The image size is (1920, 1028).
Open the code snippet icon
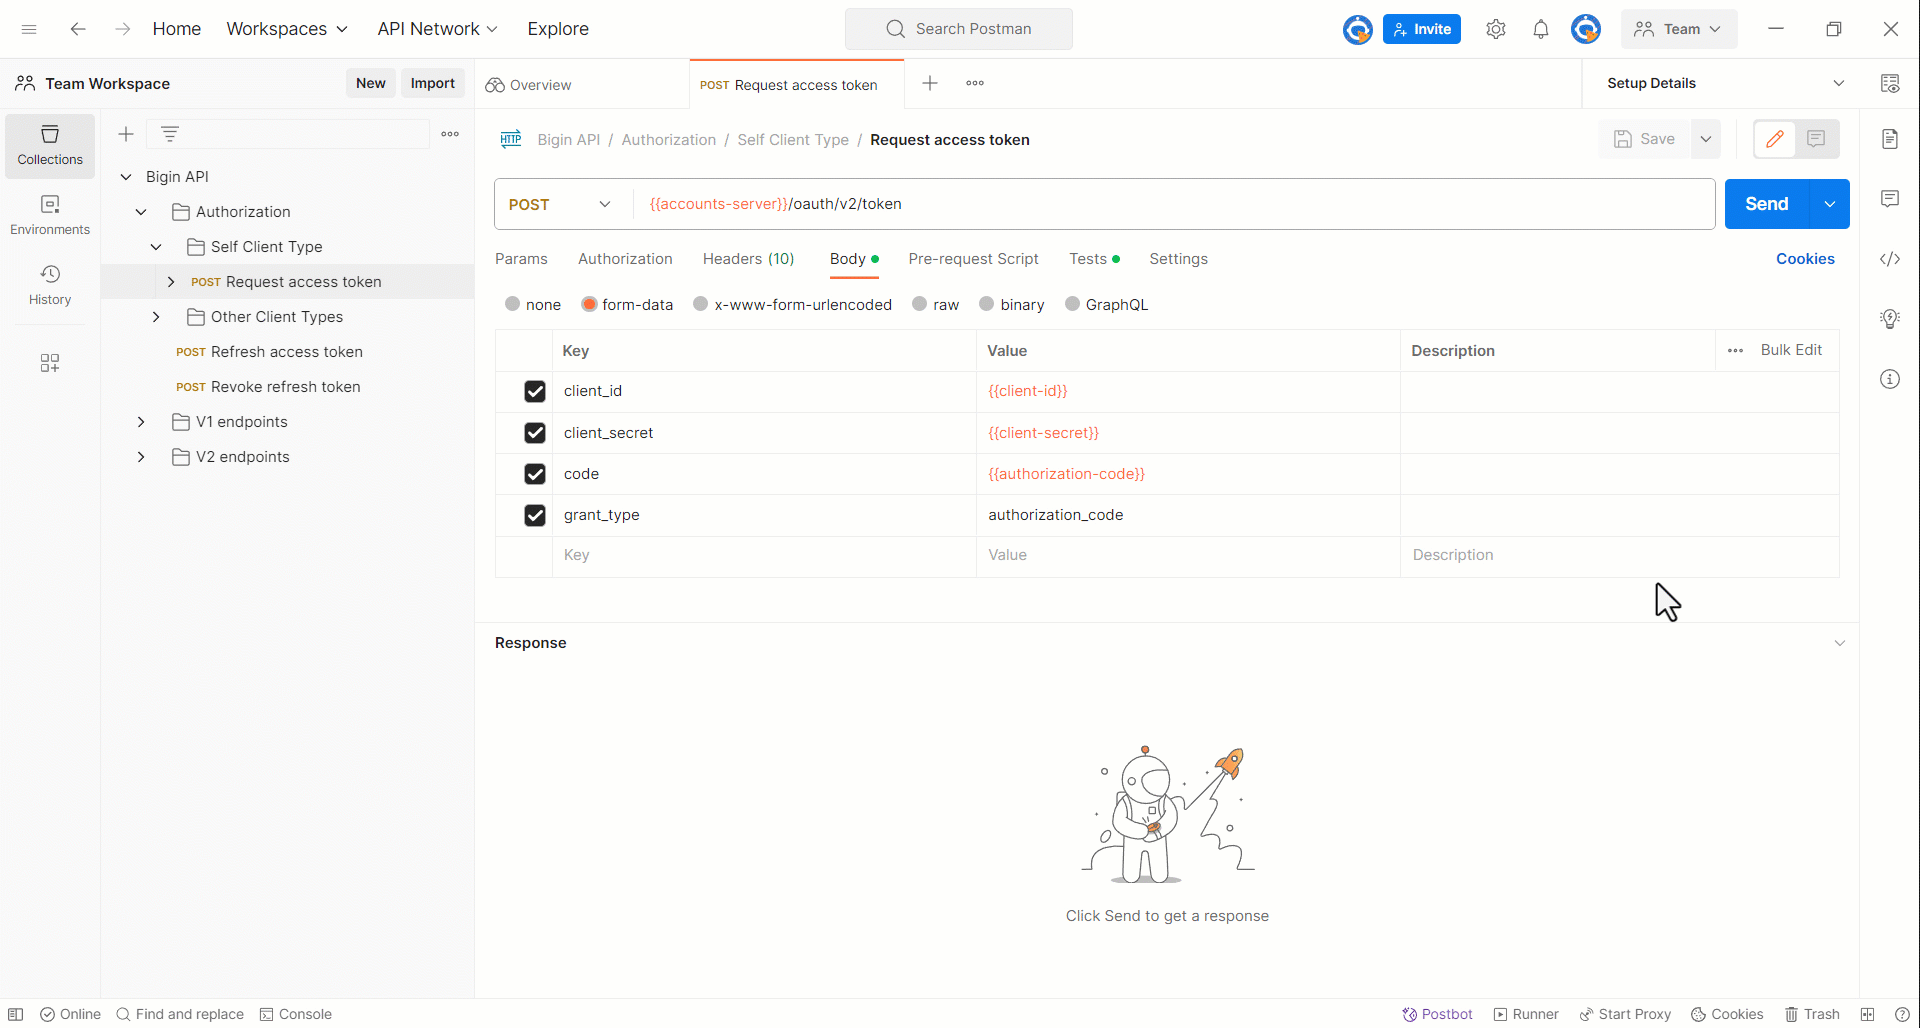click(x=1890, y=259)
